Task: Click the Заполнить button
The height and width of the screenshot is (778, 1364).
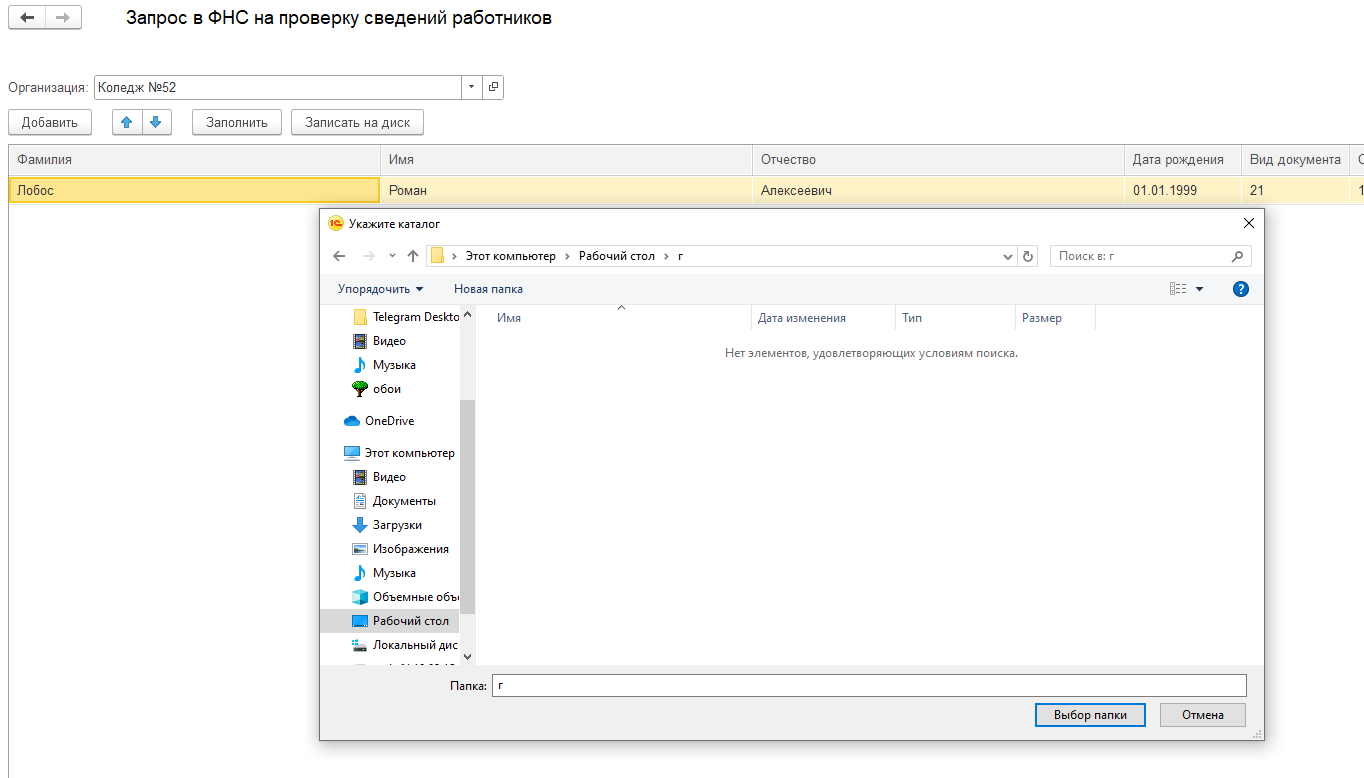Action: click(x=237, y=122)
